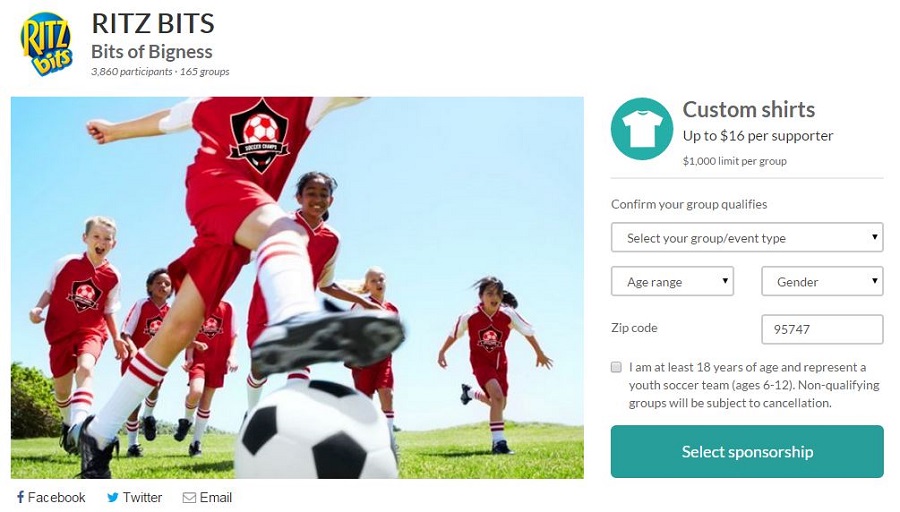This screenshot has width=900, height=512.
Task: Share via the Email link text
Action: click(x=215, y=497)
